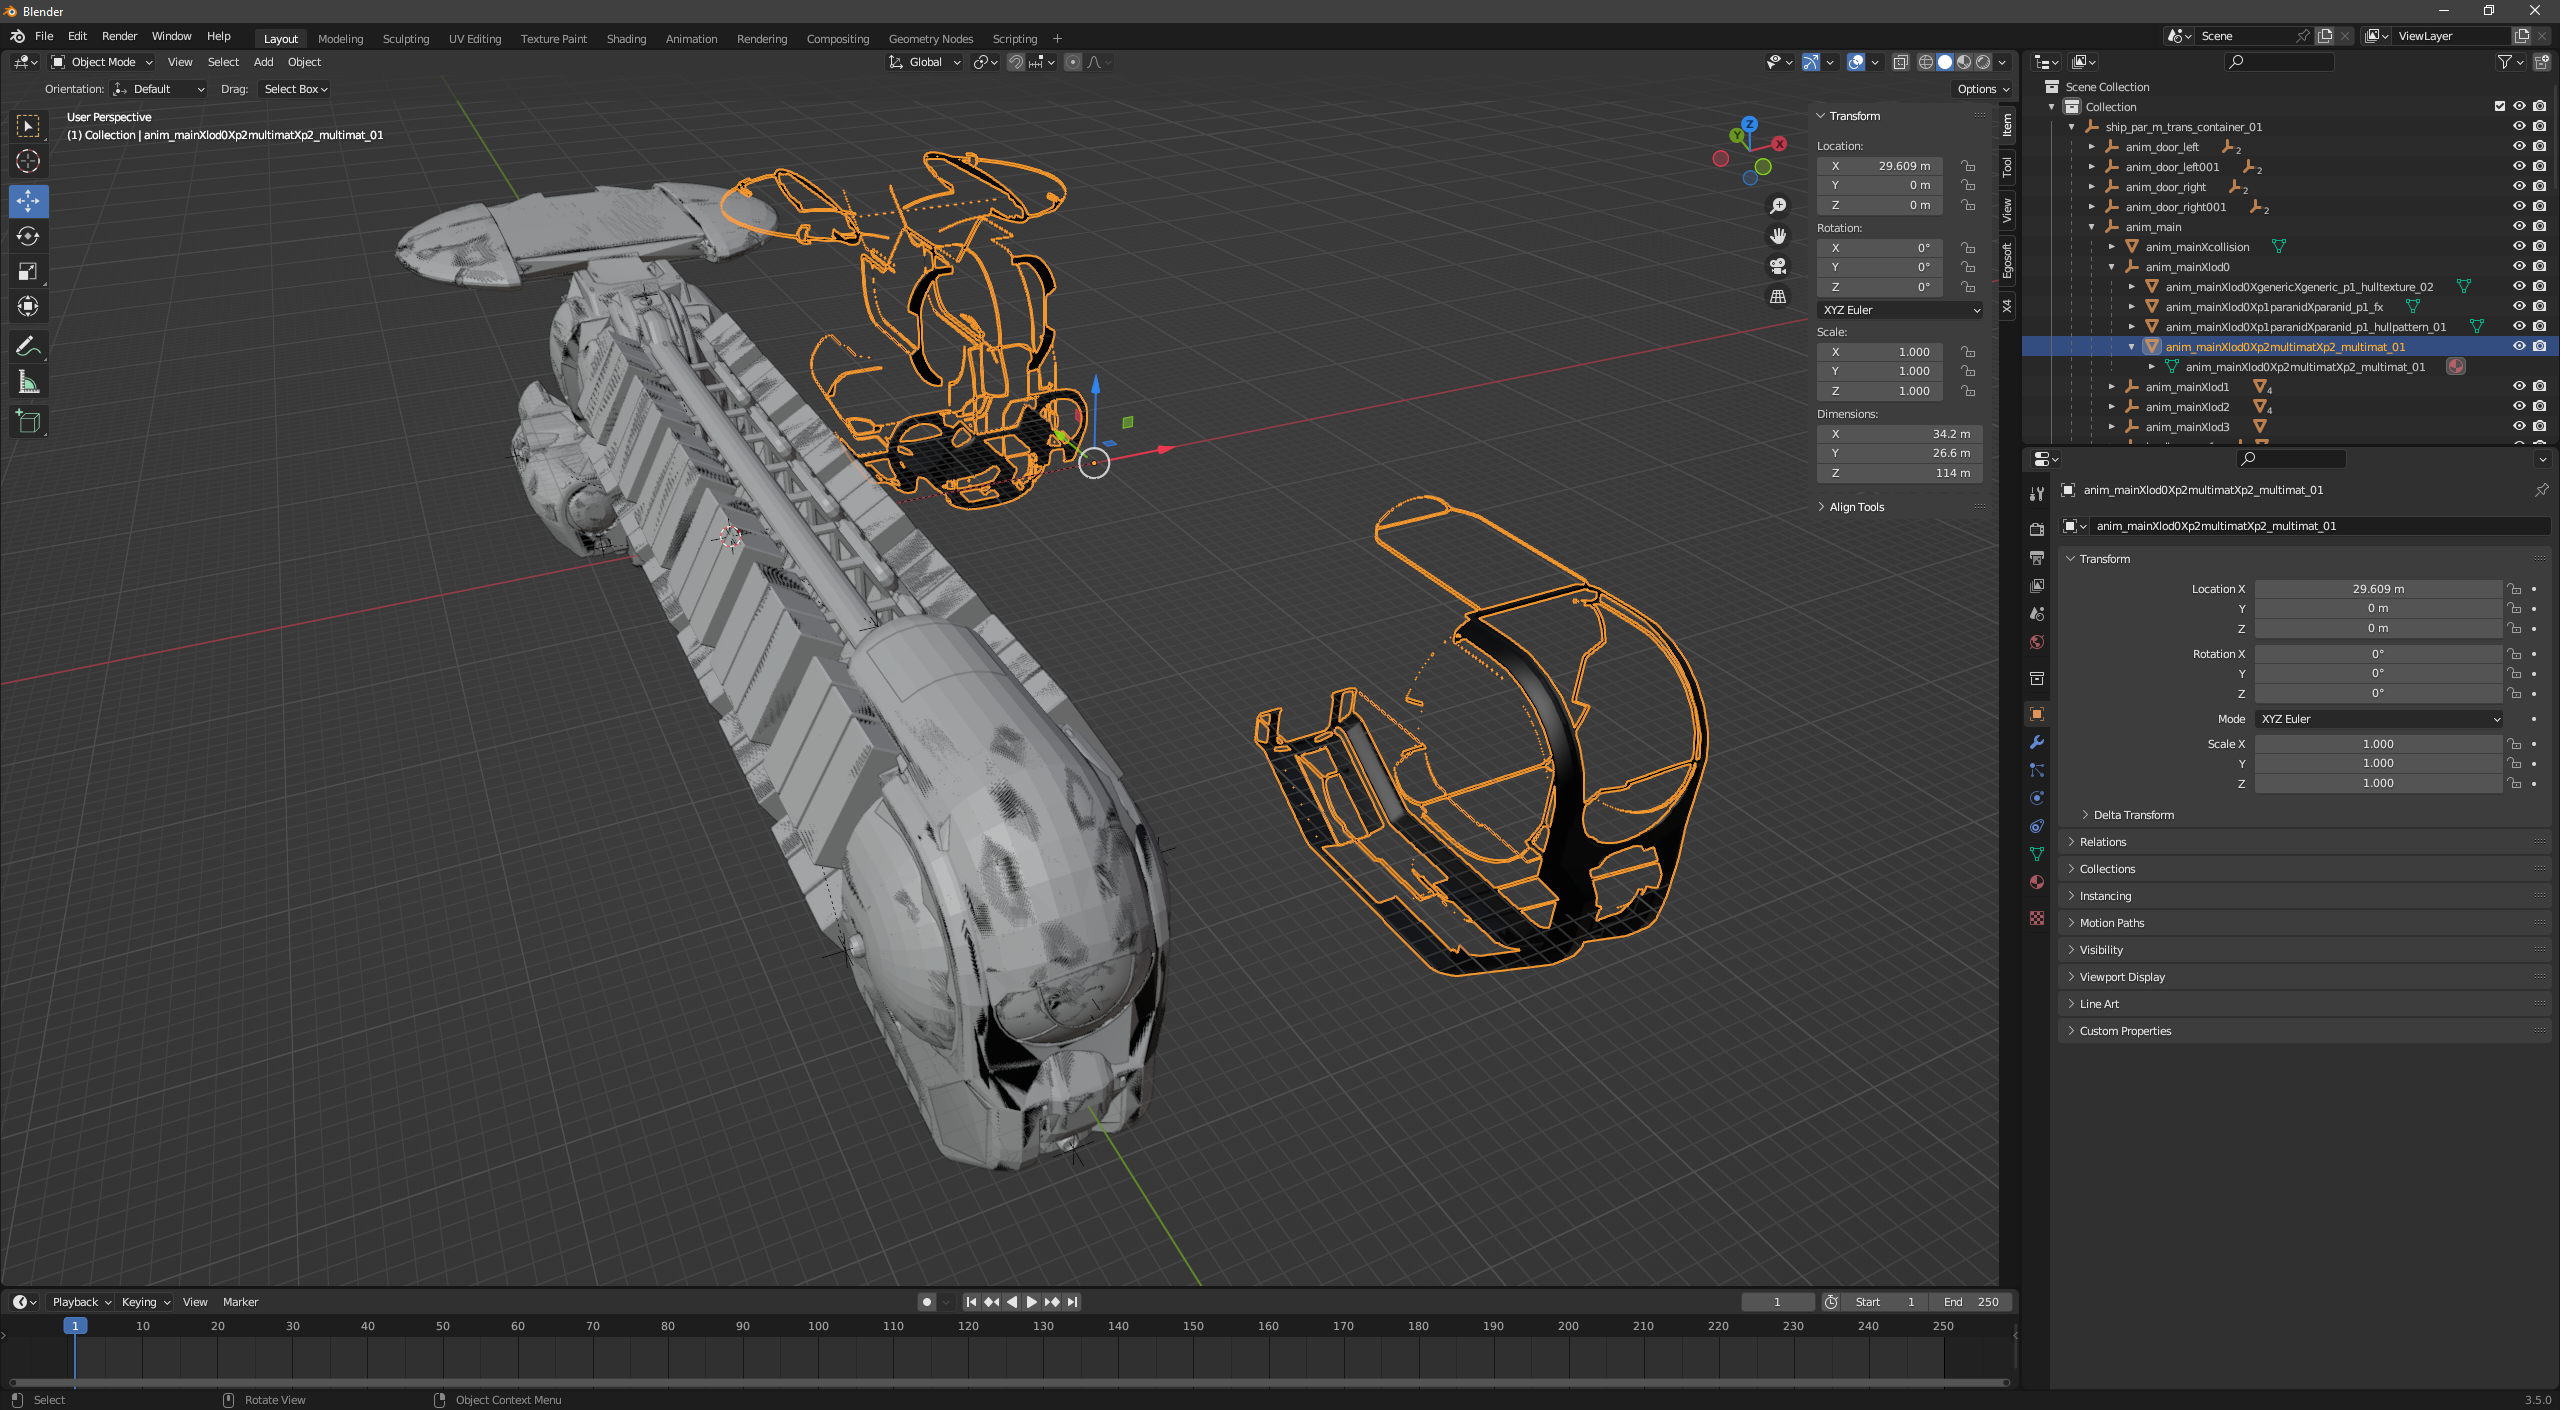The height and width of the screenshot is (1410, 2560).
Task: Open the Select Box drag dropdown
Action: point(295,89)
